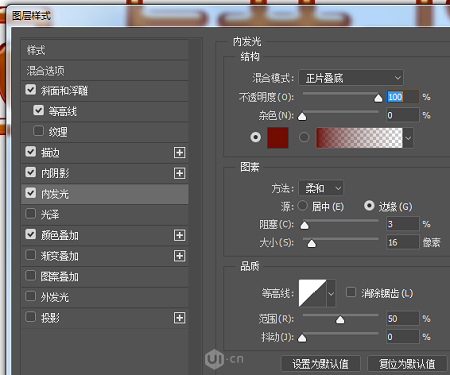
Task: Click 大小 value field showing 16
Action: click(403, 242)
